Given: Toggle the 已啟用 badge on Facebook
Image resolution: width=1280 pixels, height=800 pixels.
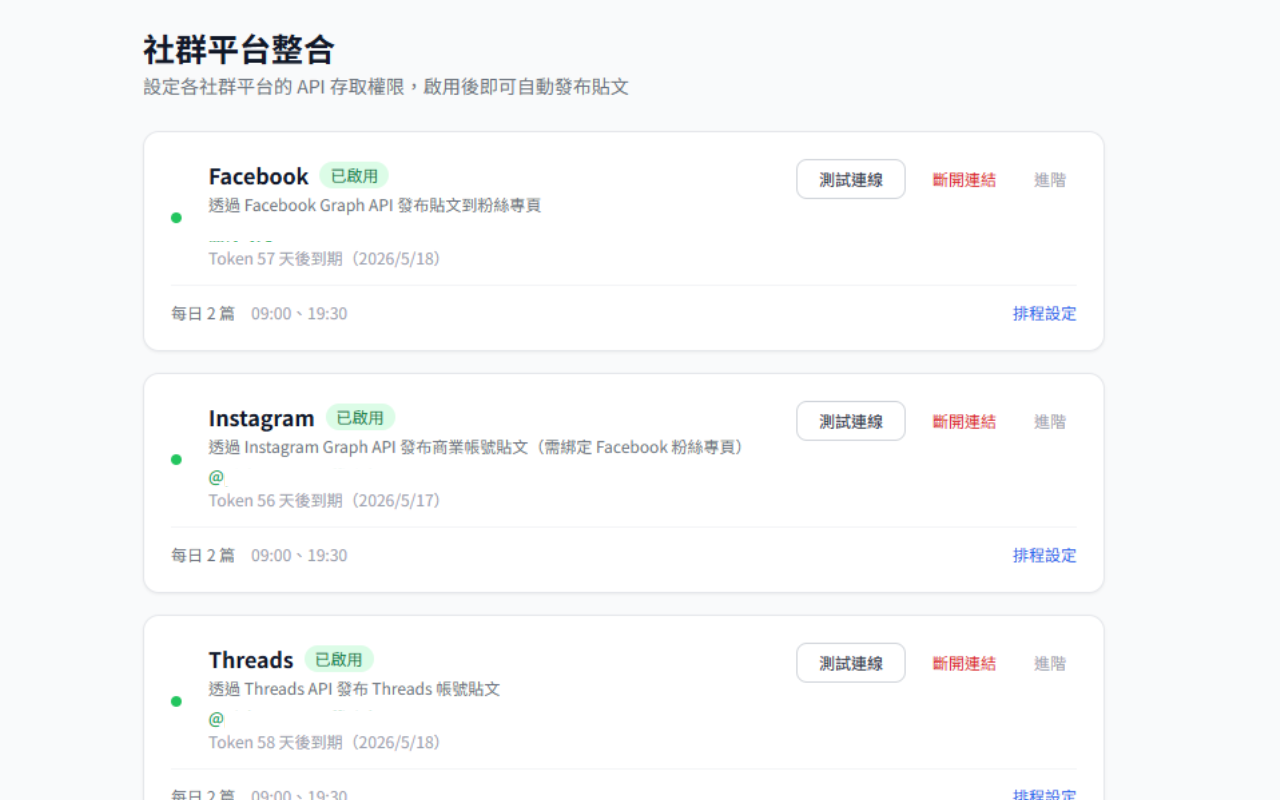Looking at the screenshot, I should (x=354, y=175).
